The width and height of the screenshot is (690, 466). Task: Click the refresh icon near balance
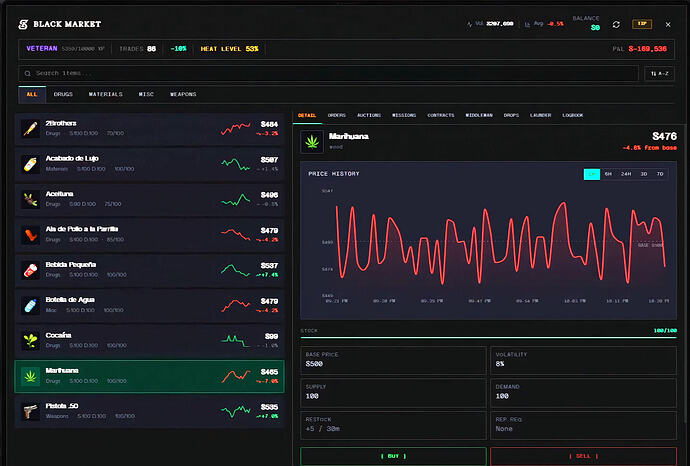(x=616, y=24)
